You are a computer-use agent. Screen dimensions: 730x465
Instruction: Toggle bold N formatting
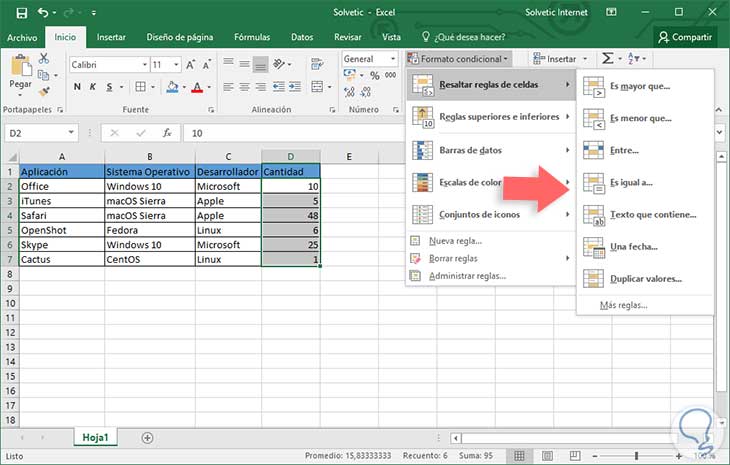(77, 87)
